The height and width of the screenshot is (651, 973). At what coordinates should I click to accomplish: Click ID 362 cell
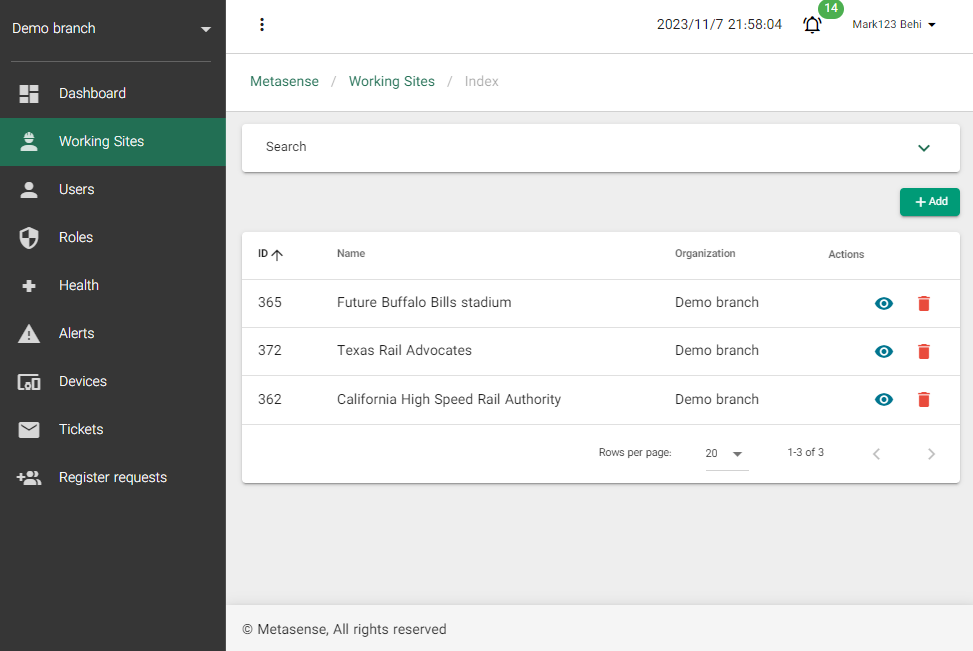click(x=270, y=400)
